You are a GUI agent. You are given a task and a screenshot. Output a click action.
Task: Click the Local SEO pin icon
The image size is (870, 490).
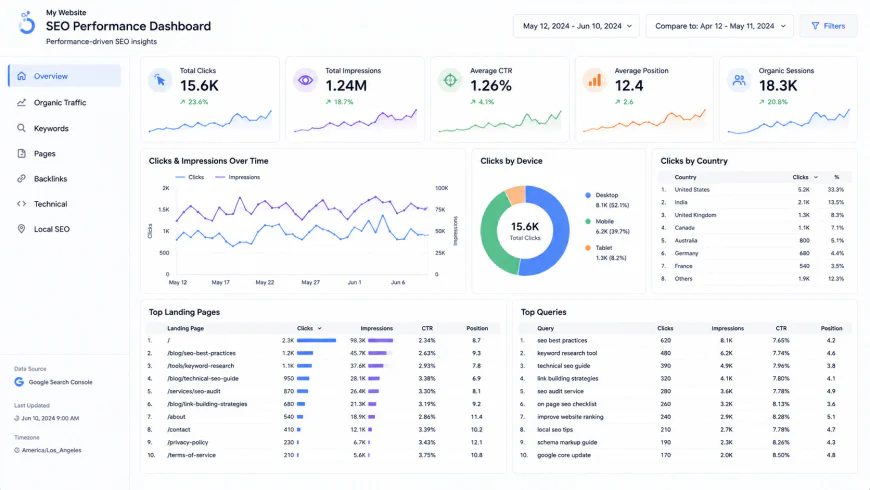coord(21,229)
